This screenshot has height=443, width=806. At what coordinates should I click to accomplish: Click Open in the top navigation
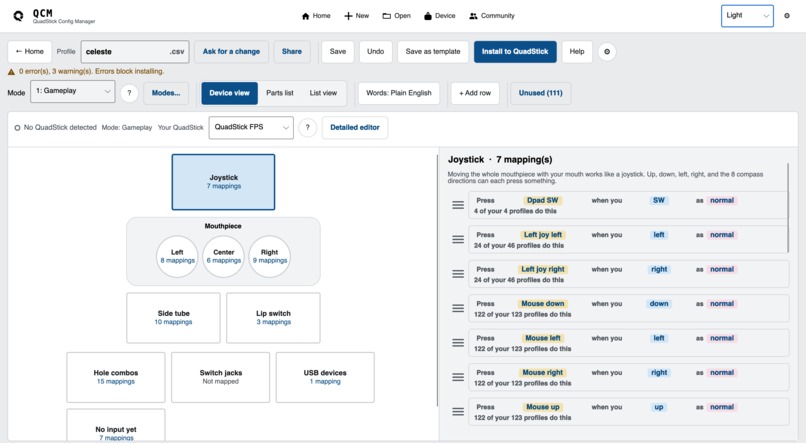(x=396, y=16)
